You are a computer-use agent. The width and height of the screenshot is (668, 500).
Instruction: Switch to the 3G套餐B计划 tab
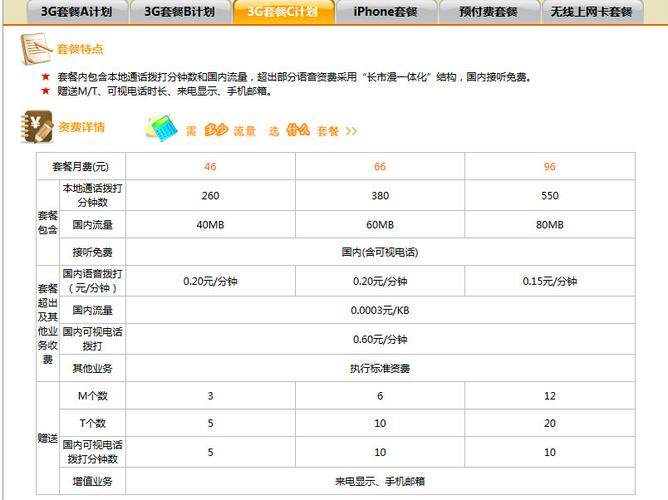click(x=180, y=11)
